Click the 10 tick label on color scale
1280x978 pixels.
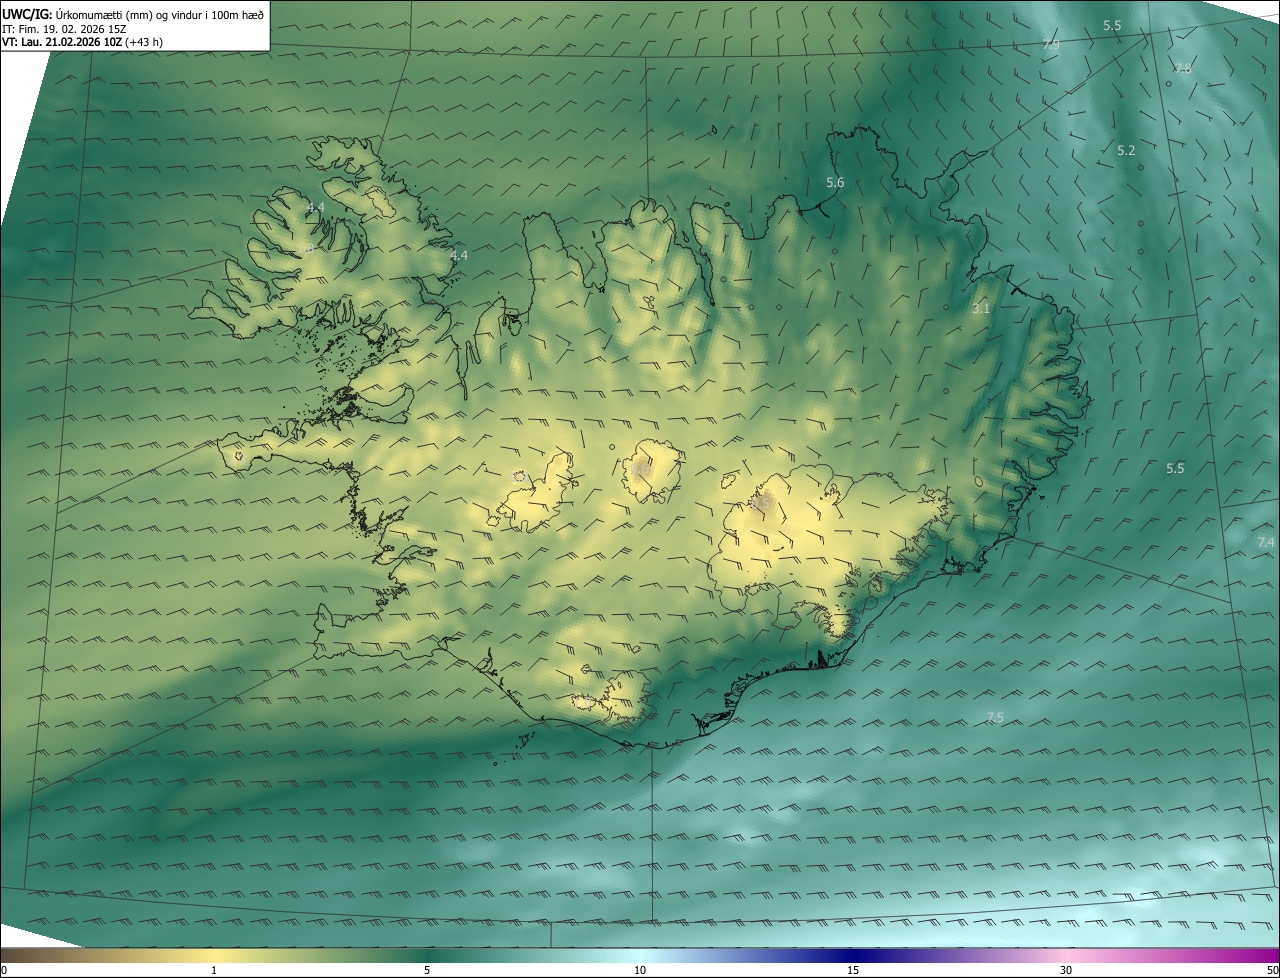click(x=640, y=970)
